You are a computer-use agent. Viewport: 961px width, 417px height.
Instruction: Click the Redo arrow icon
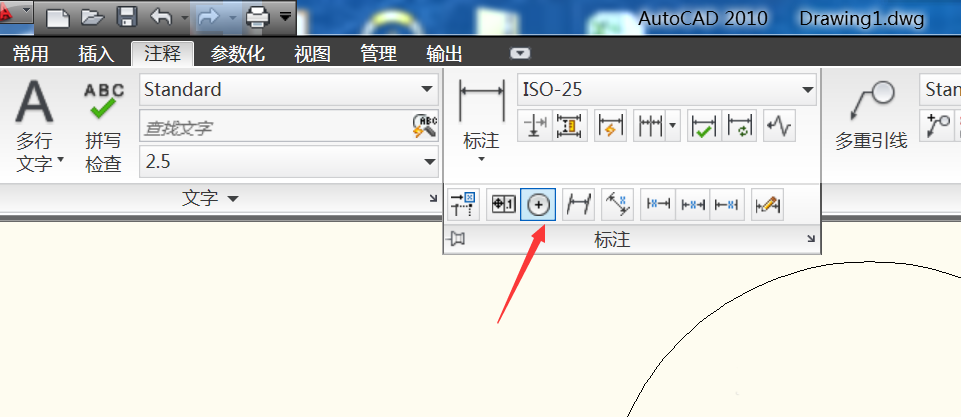pos(210,17)
